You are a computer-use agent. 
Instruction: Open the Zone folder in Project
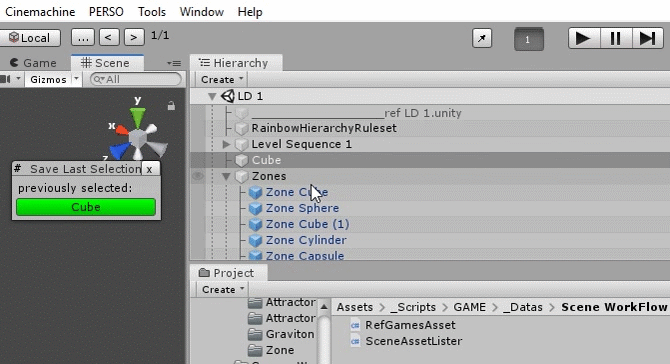[x=279, y=350]
